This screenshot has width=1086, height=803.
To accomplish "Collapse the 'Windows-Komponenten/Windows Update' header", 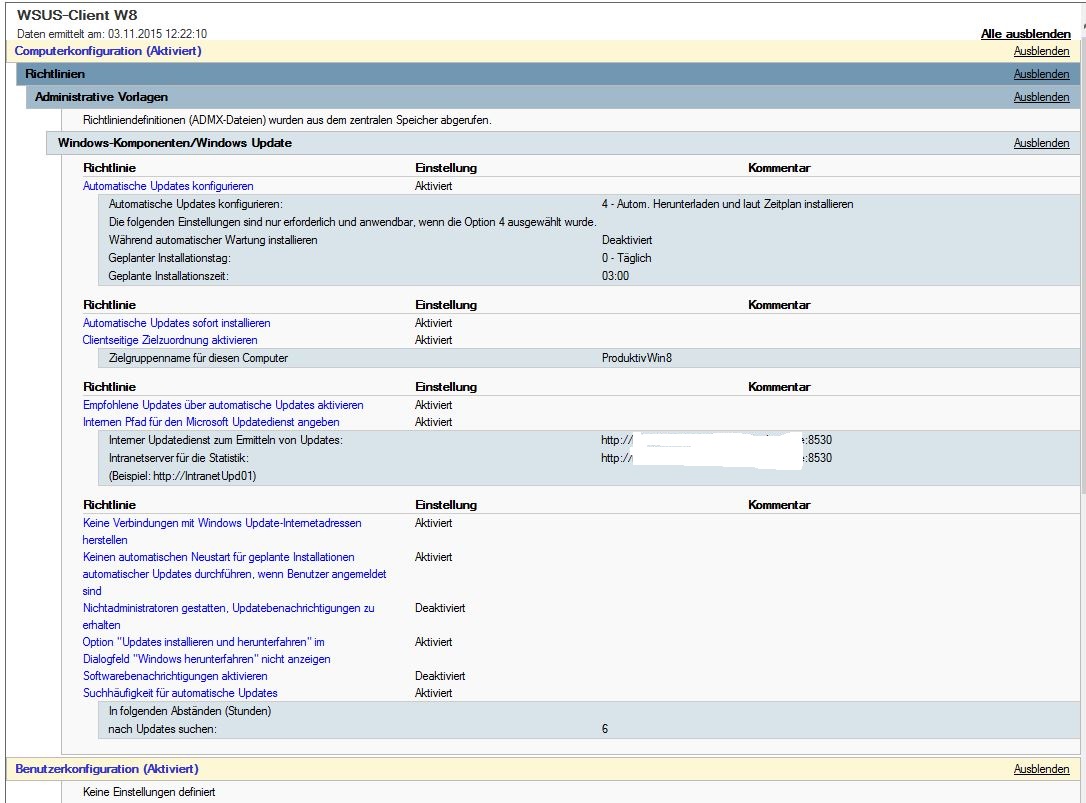I will pos(175,143).
